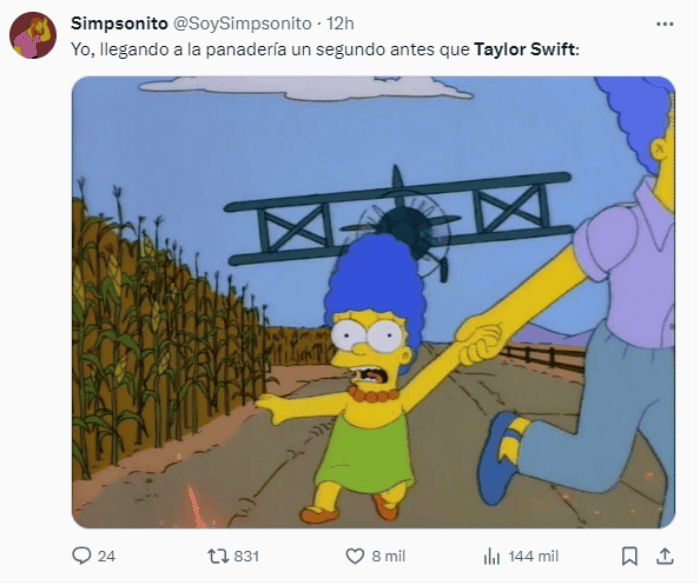Click the Simpsonito display name
The image size is (700, 585).
click(119, 23)
